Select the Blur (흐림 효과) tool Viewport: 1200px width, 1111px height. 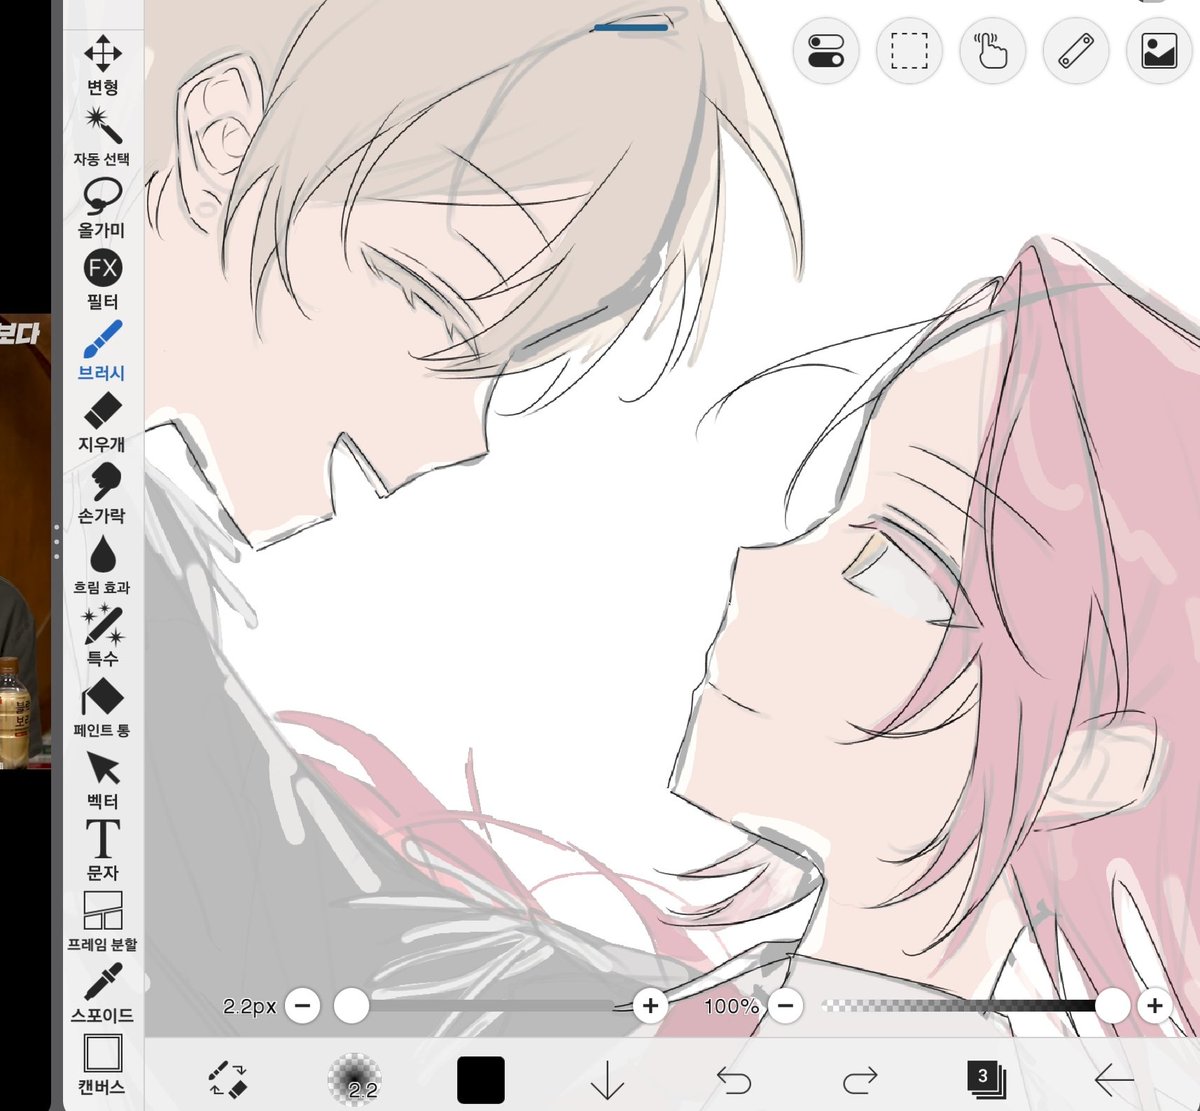(x=103, y=566)
